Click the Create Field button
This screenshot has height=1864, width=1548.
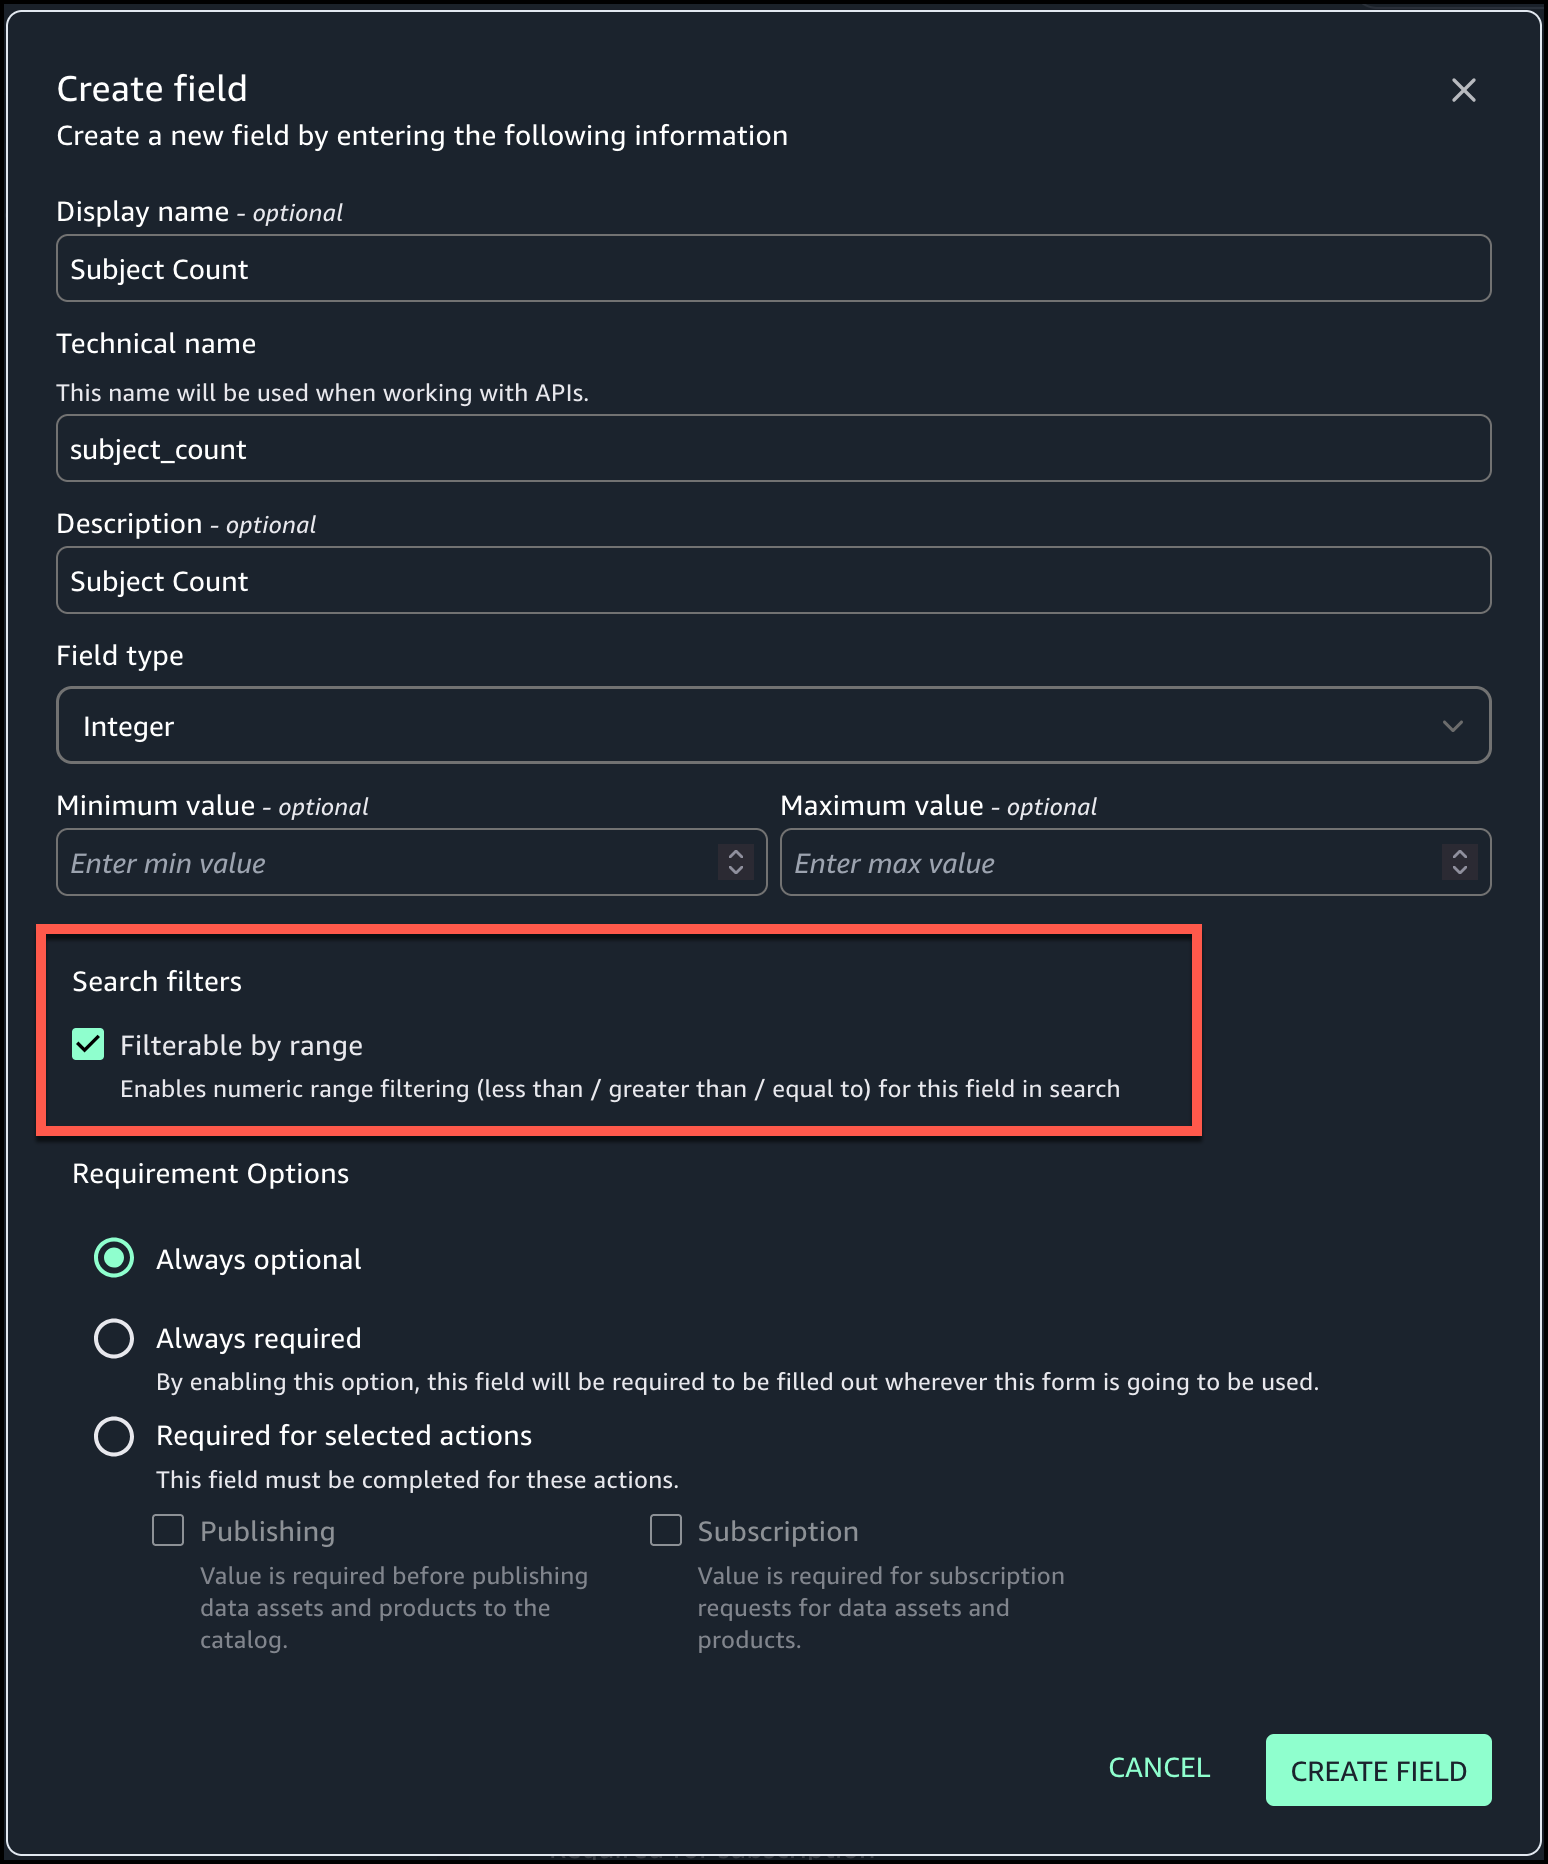coord(1378,1770)
